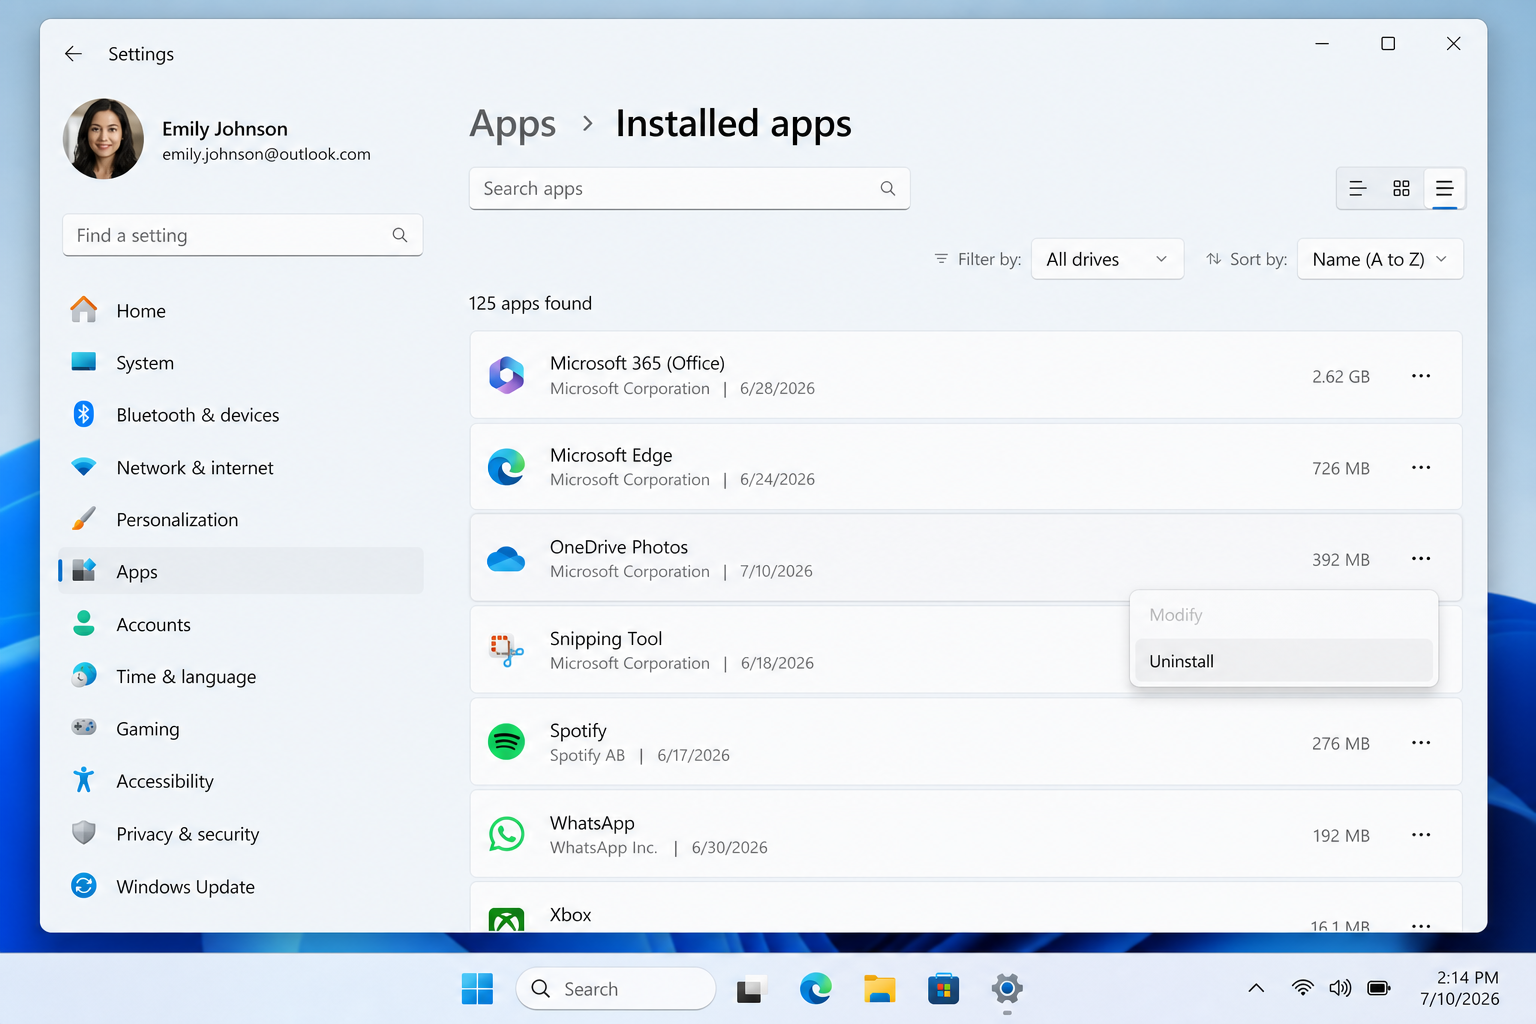This screenshot has width=1536, height=1024.
Task: Click the search magnifier in Search apps
Action: [x=887, y=188]
